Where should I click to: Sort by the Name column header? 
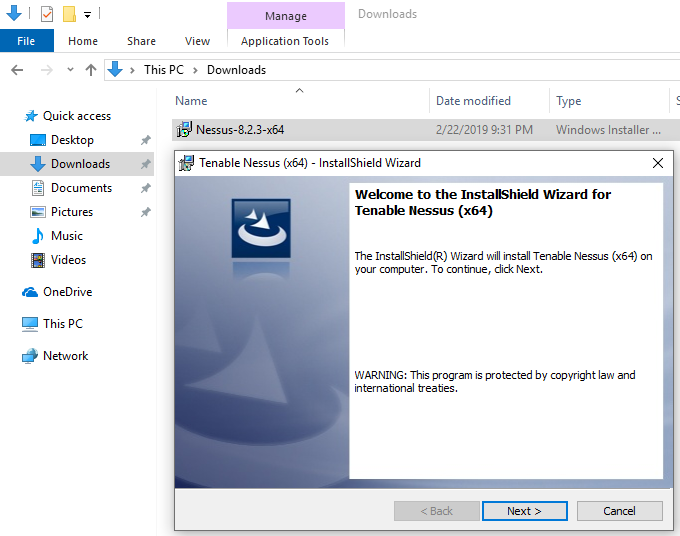point(191,101)
